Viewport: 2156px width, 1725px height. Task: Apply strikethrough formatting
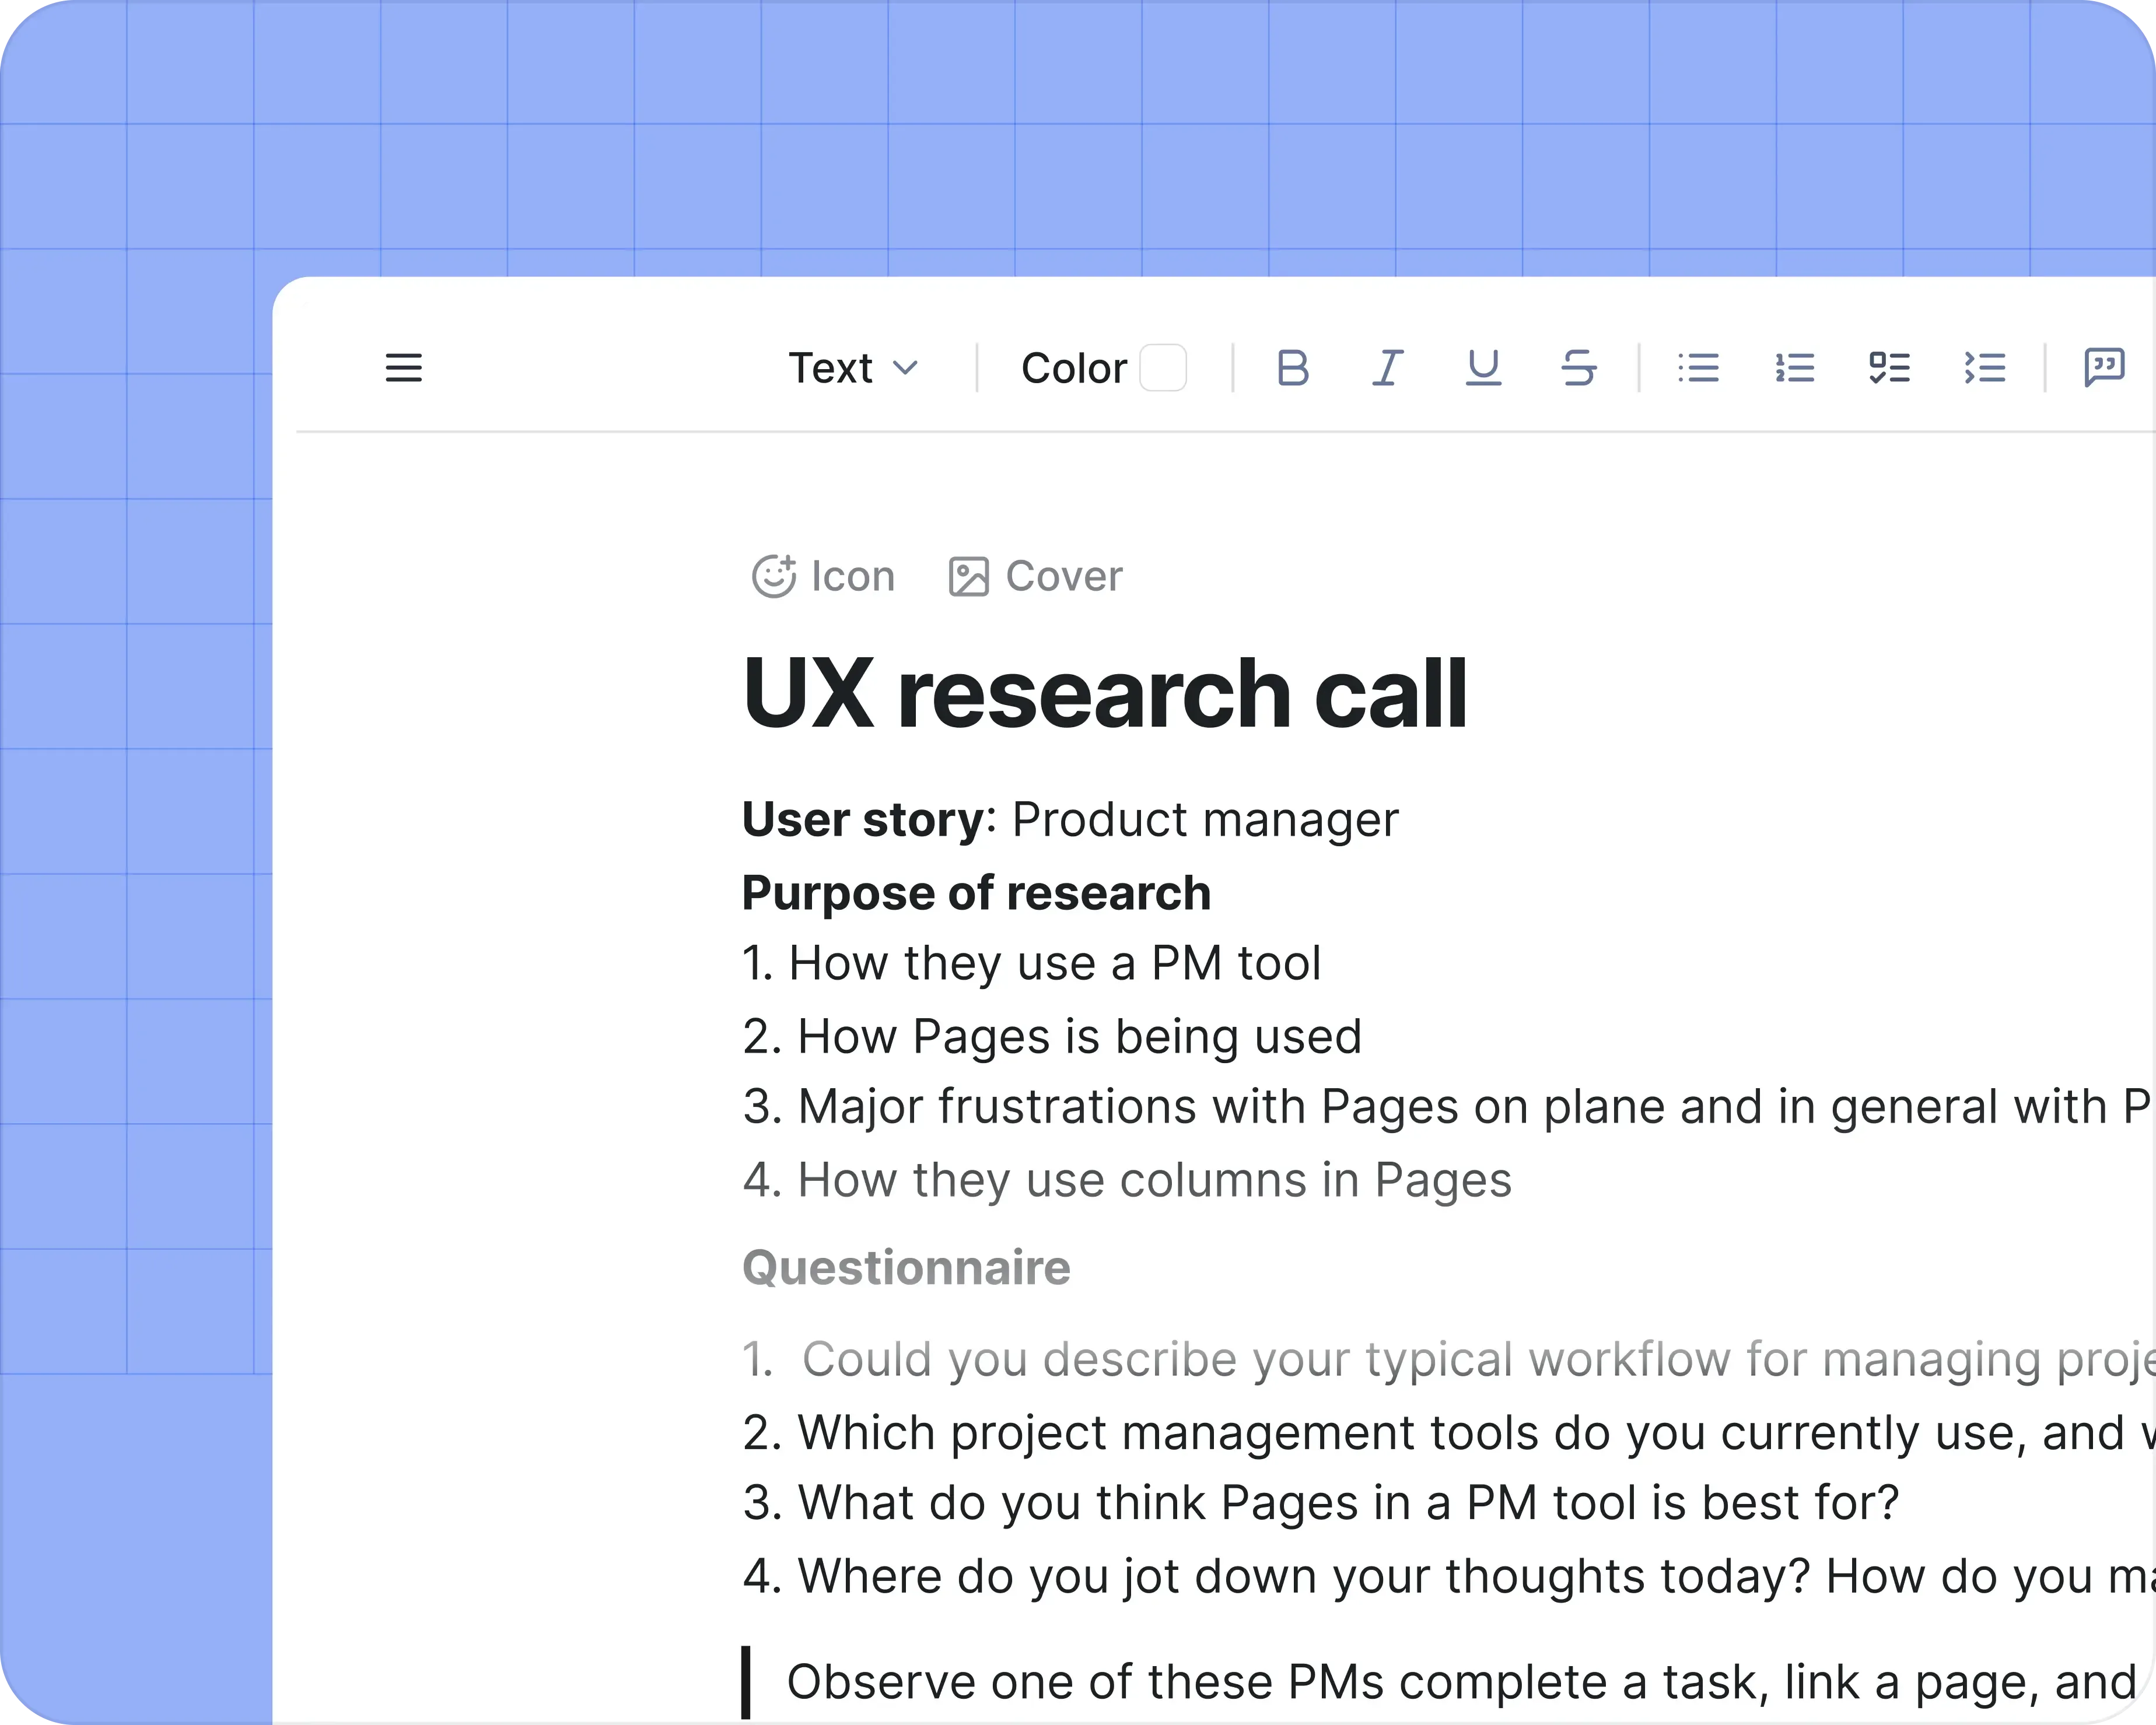click(x=1579, y=368)
